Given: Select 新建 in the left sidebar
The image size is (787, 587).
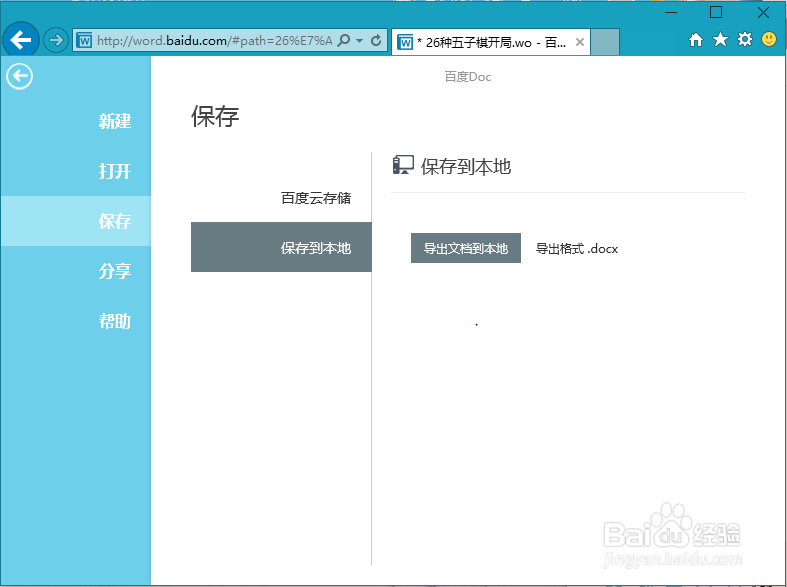Looking at the screenshot, I should pos(76,121).
